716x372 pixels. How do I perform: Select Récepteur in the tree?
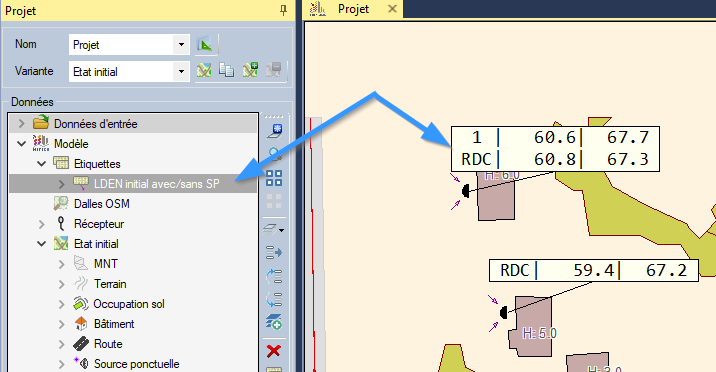(x=99, y=224)
